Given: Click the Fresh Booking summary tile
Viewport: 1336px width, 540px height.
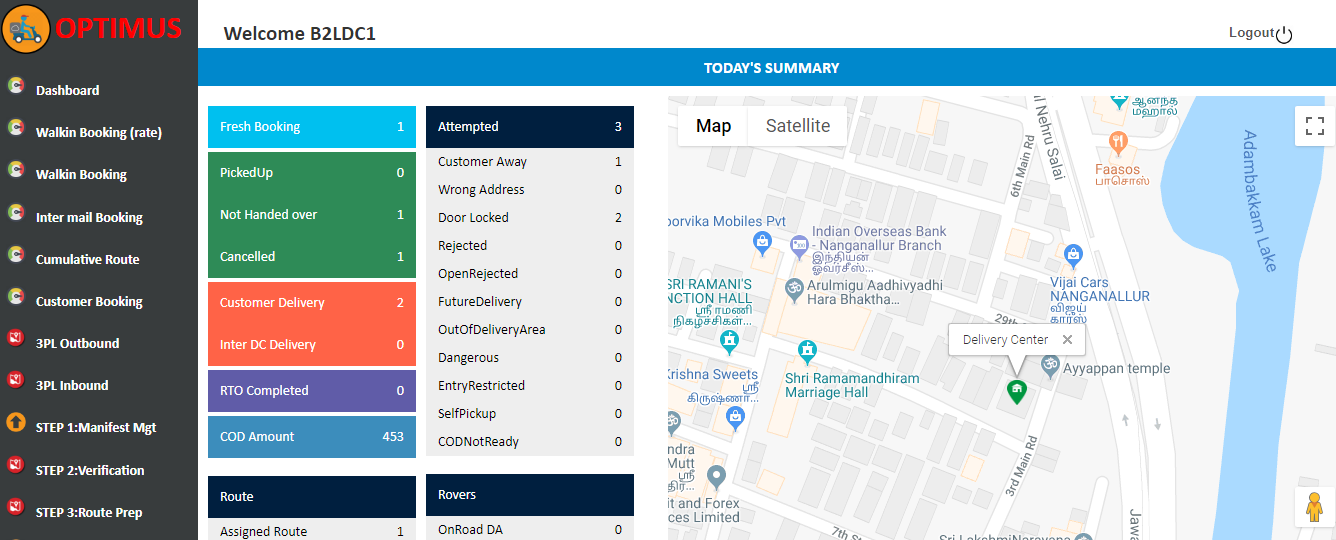Looking at the screenshot, I should [x=311, y=127].
